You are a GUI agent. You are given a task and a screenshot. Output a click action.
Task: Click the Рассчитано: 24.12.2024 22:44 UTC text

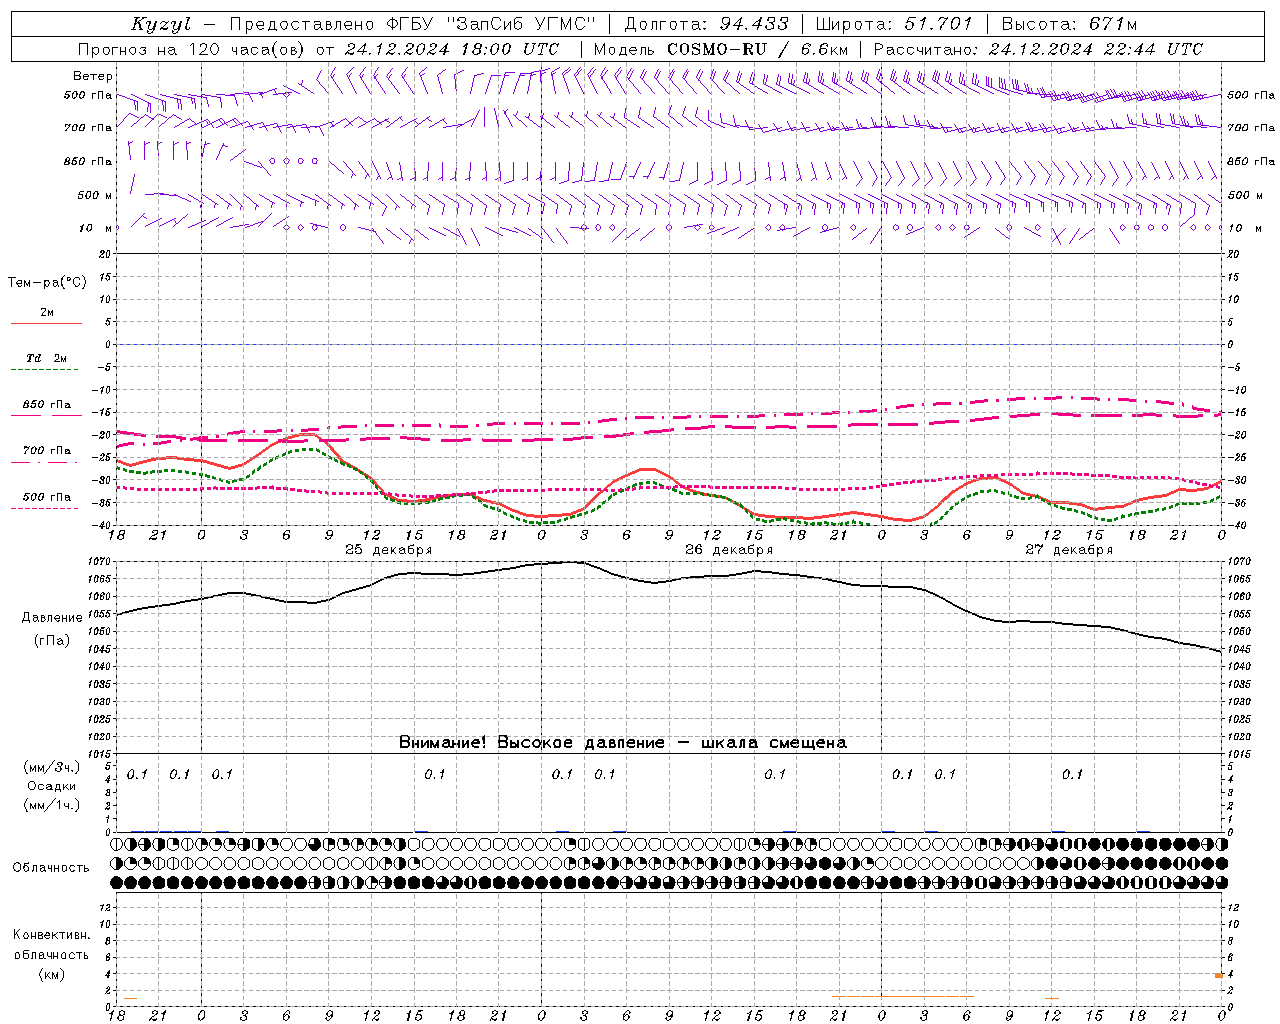[x=1038, y=49]
